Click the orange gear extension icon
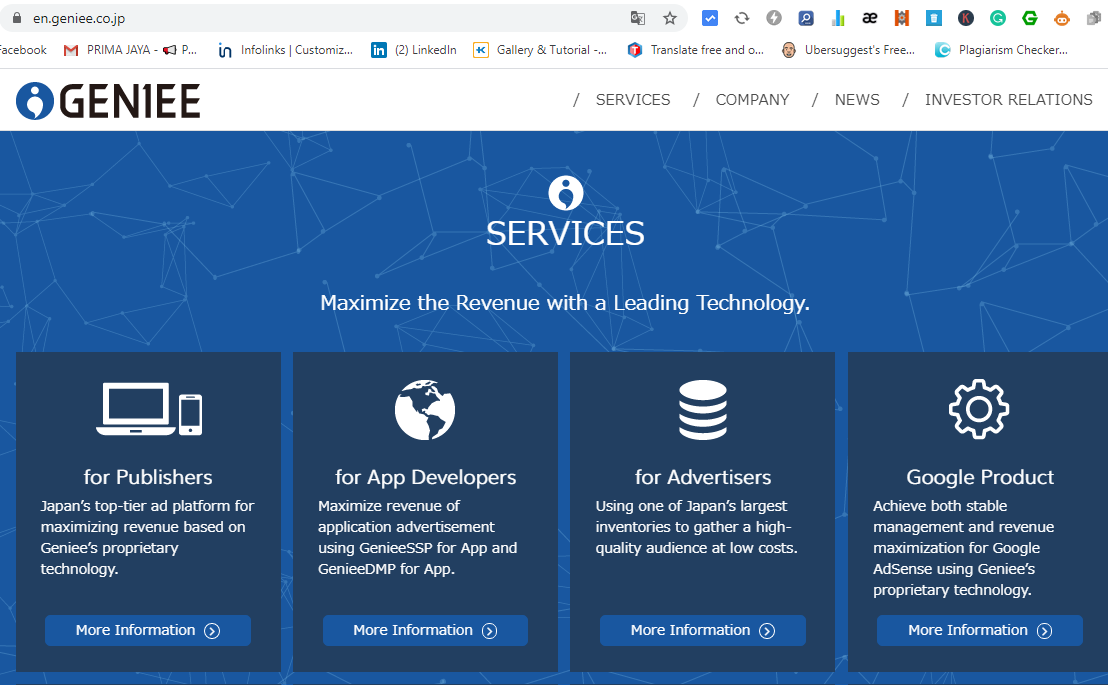1108x685 pixels. (902, 18)
